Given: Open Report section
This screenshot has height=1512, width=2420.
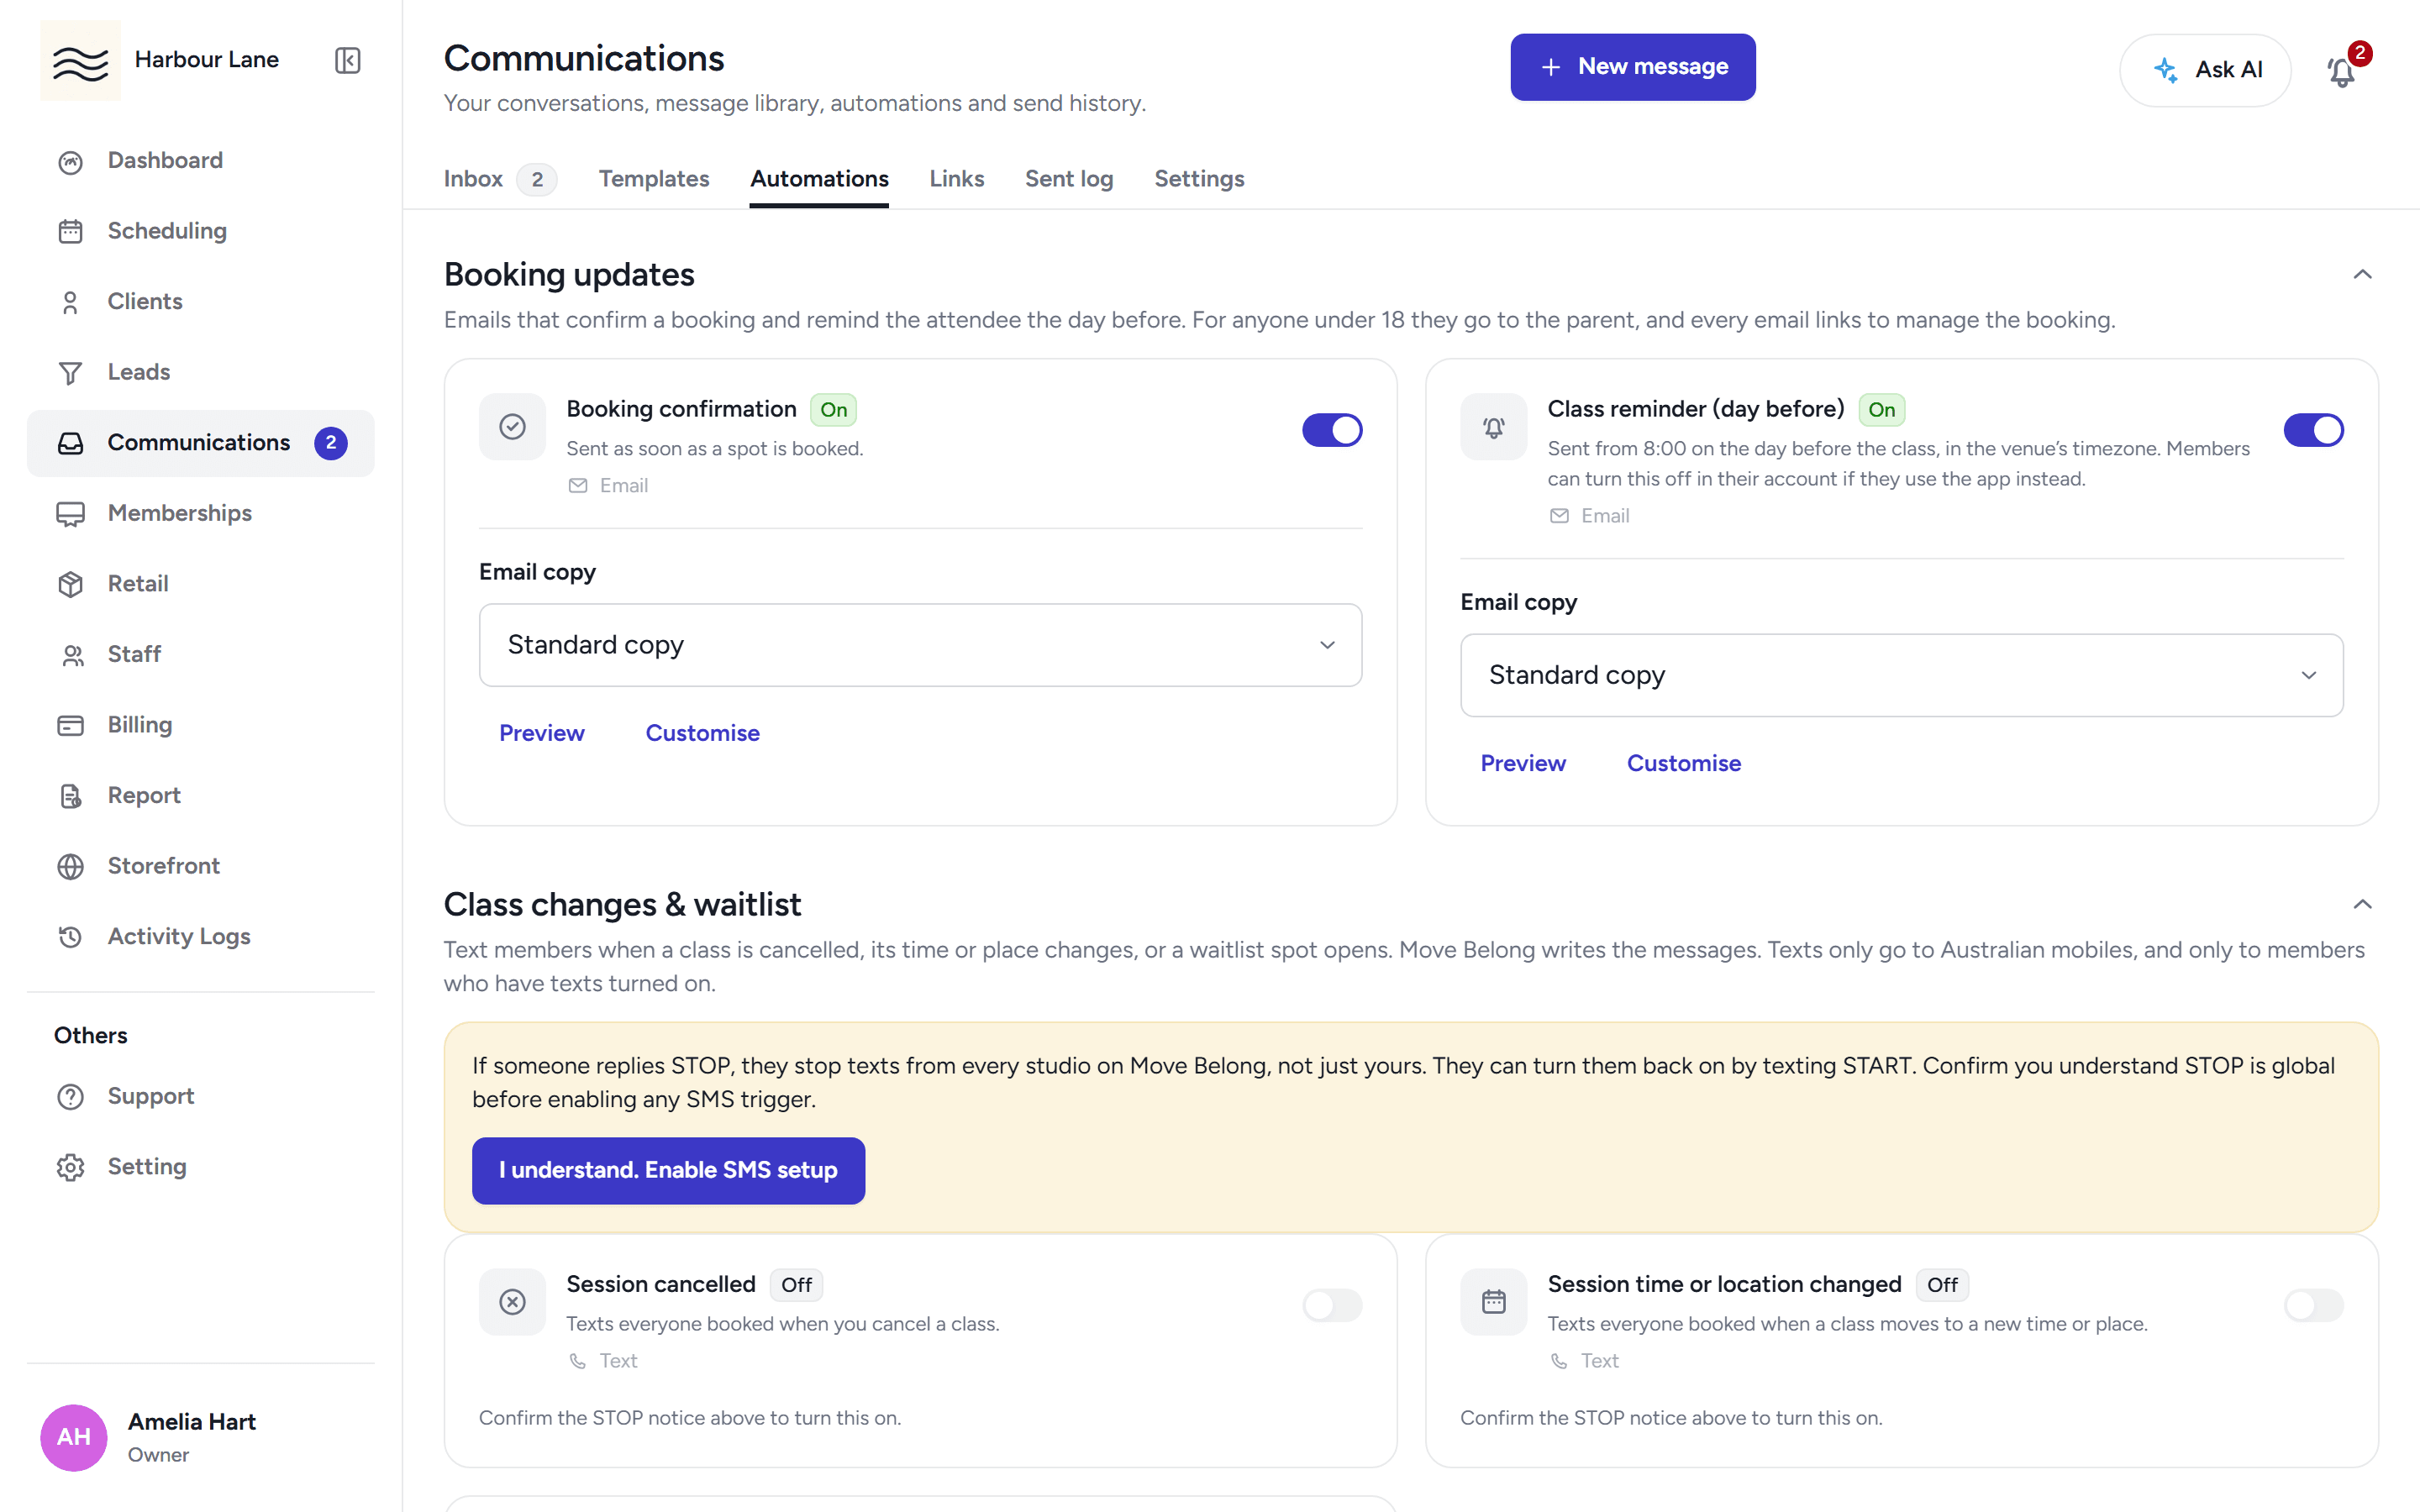Looking at the screenshot, I should (200, 795).
